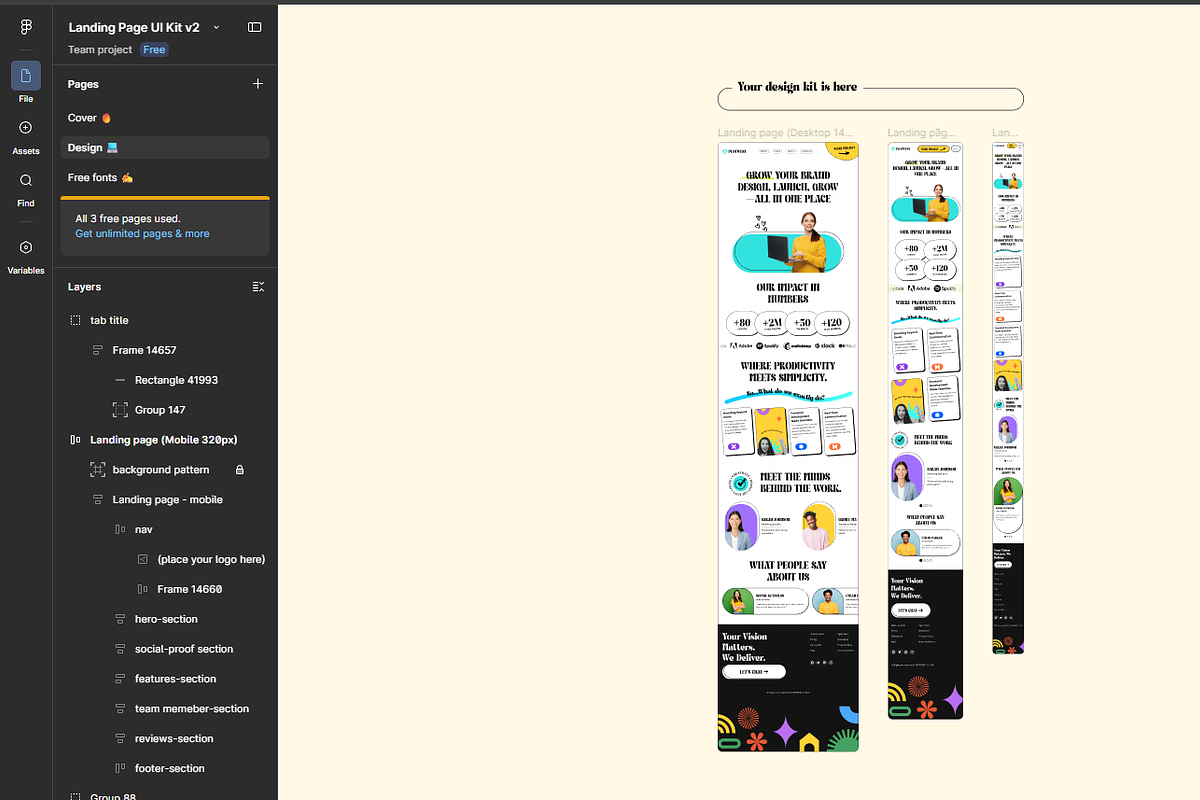This screenshot has height=800, width=1200.
Task: Open the Variables sidebar panel
Action: coord(26,257)
